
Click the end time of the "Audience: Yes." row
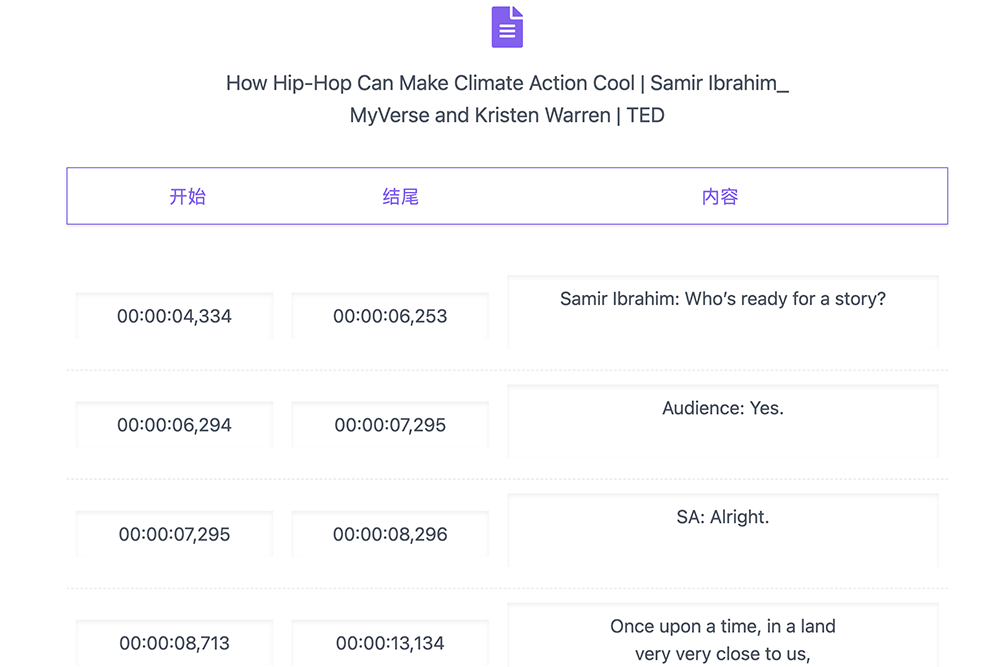point(390,426)
